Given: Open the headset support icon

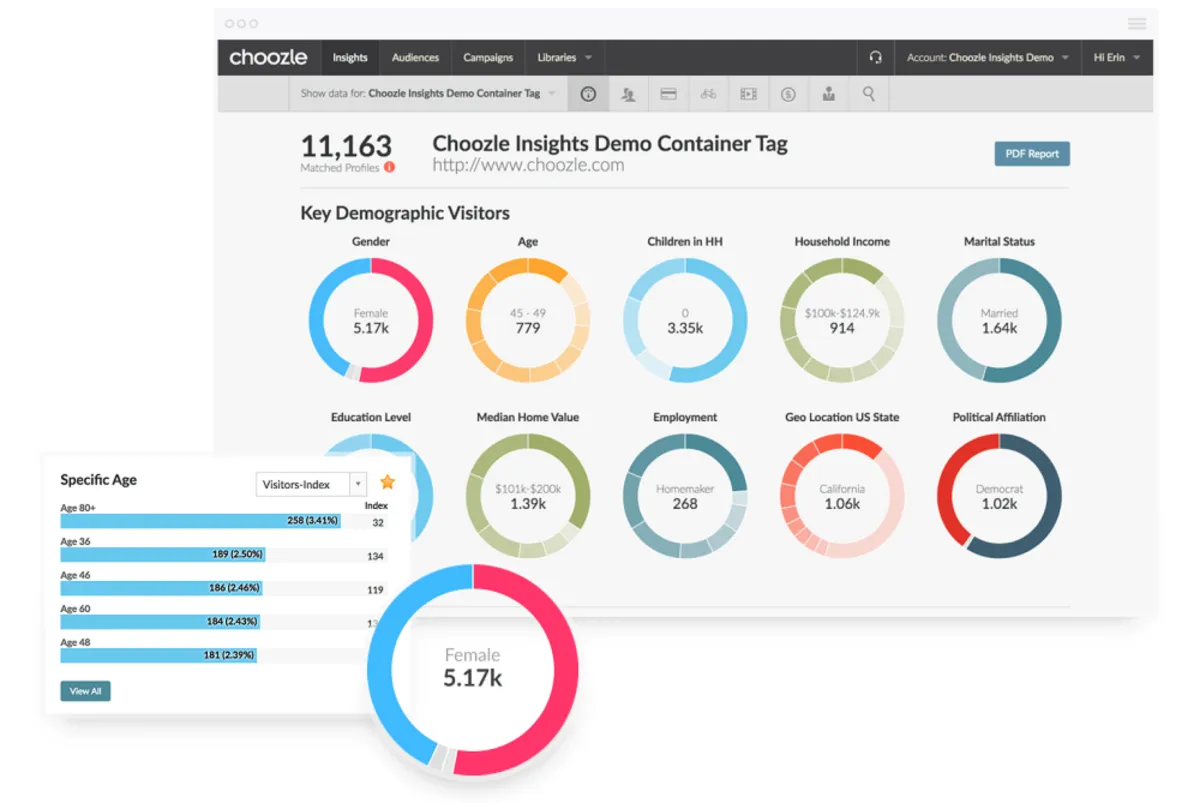Looking at the screenshot, I should 876,58.
